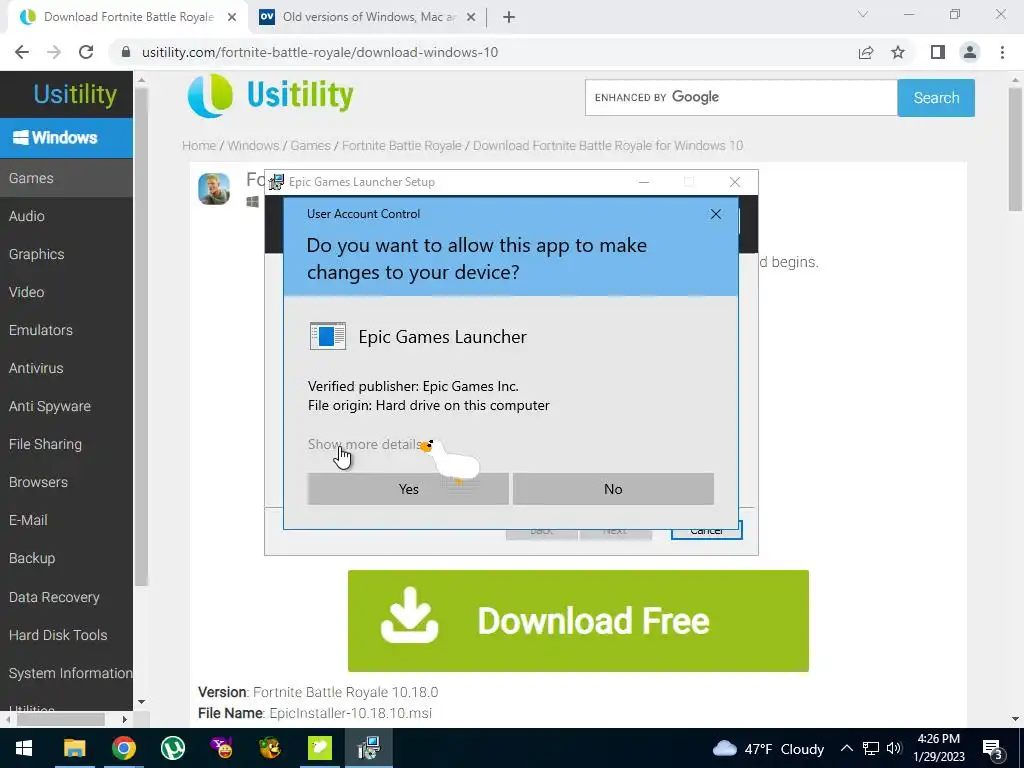The image size is (1024, 768).
Task: Open the System Information category
Action: pos(66,673)
